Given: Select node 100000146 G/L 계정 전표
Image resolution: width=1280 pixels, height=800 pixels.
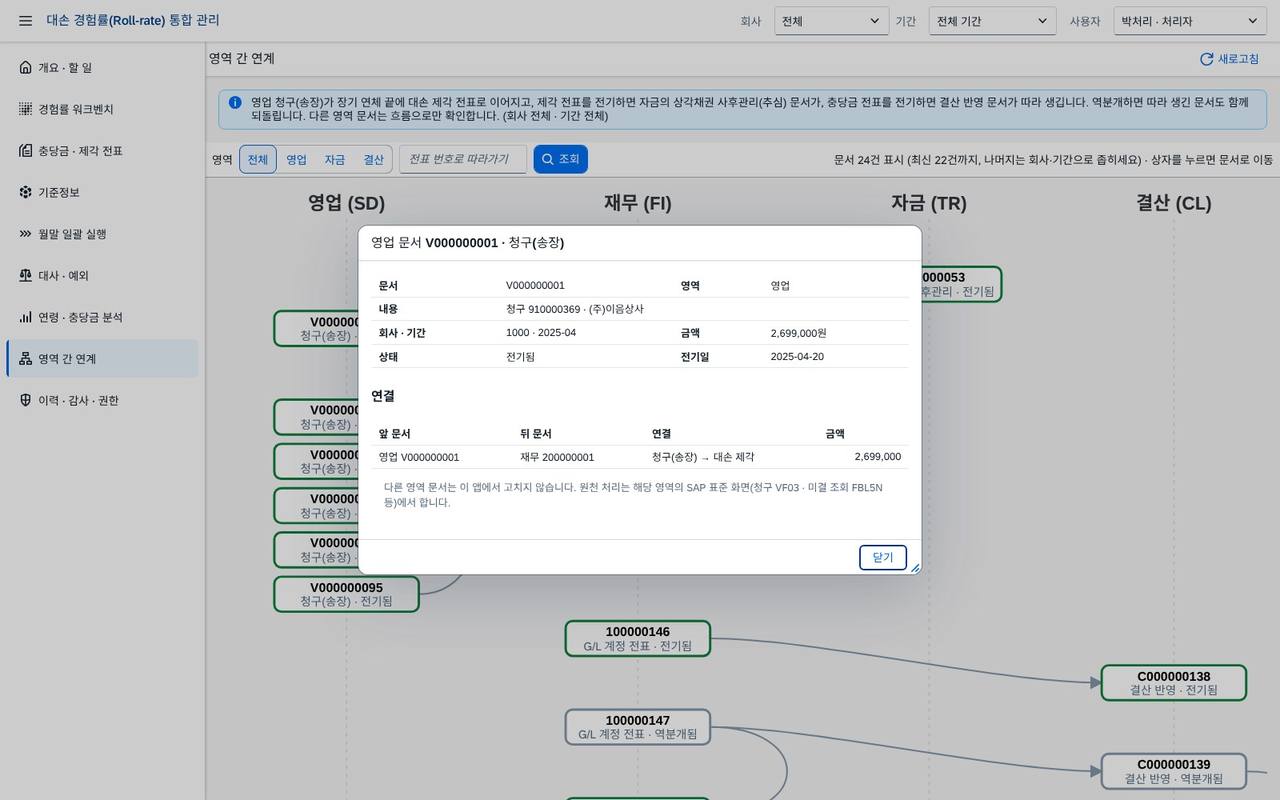Looking at the screenshot, I should (x=638, y=639).
